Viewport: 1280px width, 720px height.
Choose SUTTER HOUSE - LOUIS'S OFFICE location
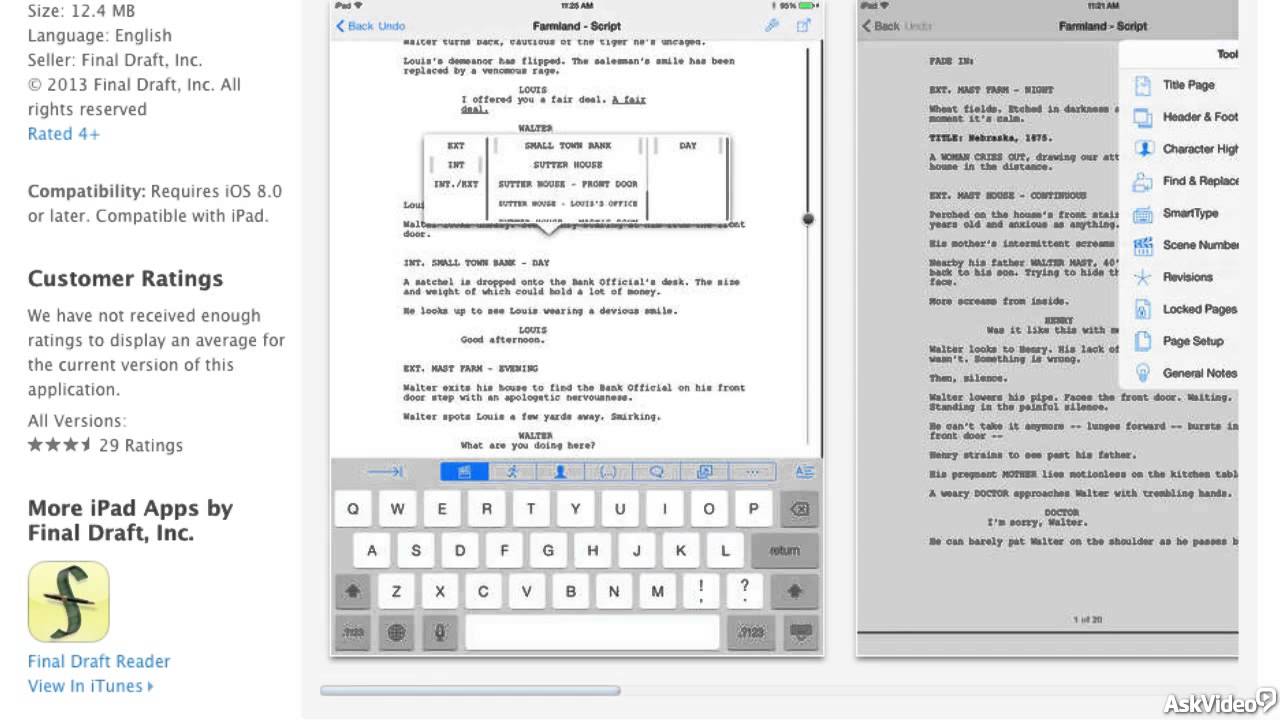[567, 204]
